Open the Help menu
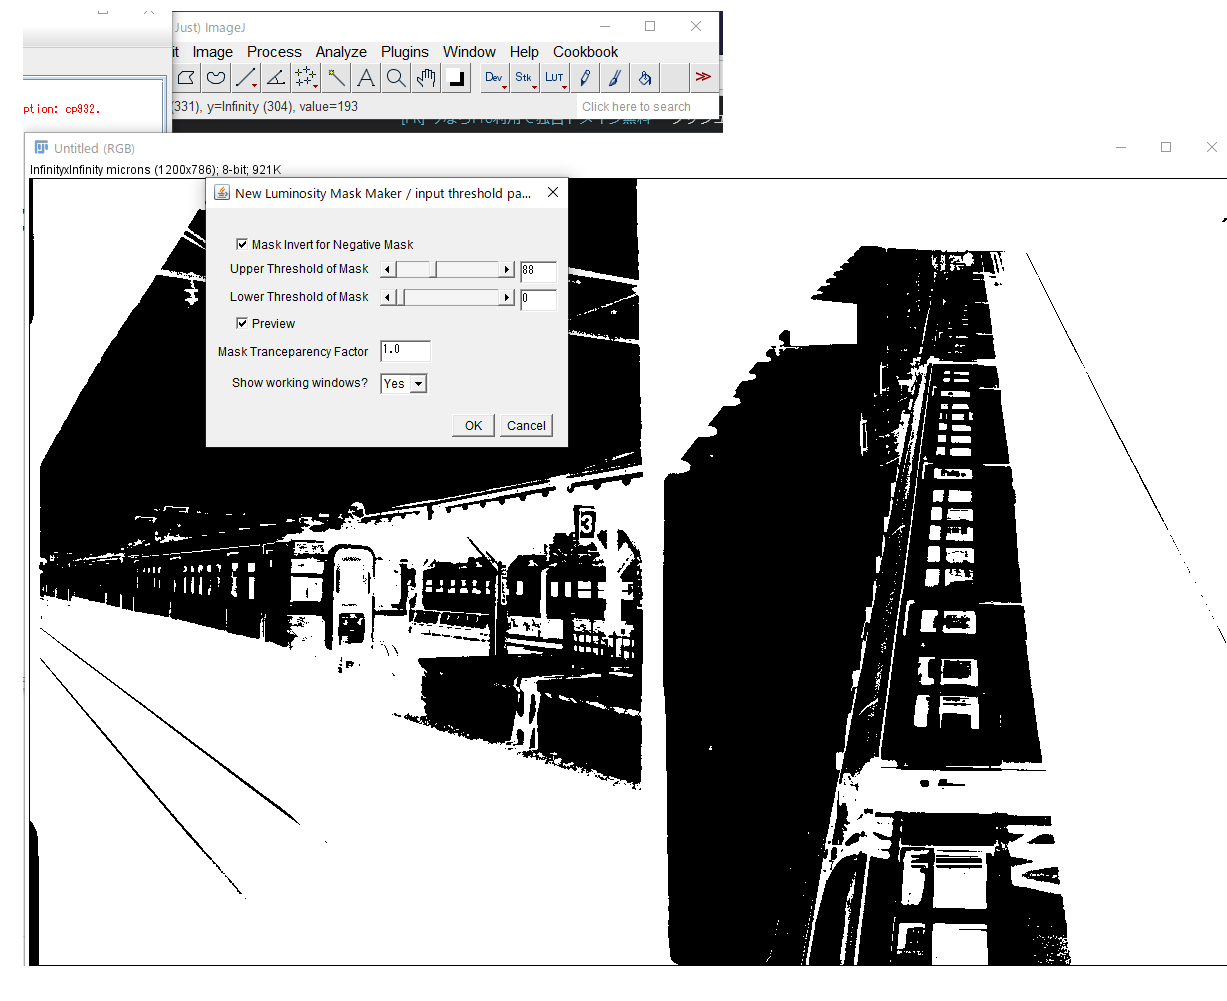Viewport: 1227px width, 1001px height. (524, 52)
